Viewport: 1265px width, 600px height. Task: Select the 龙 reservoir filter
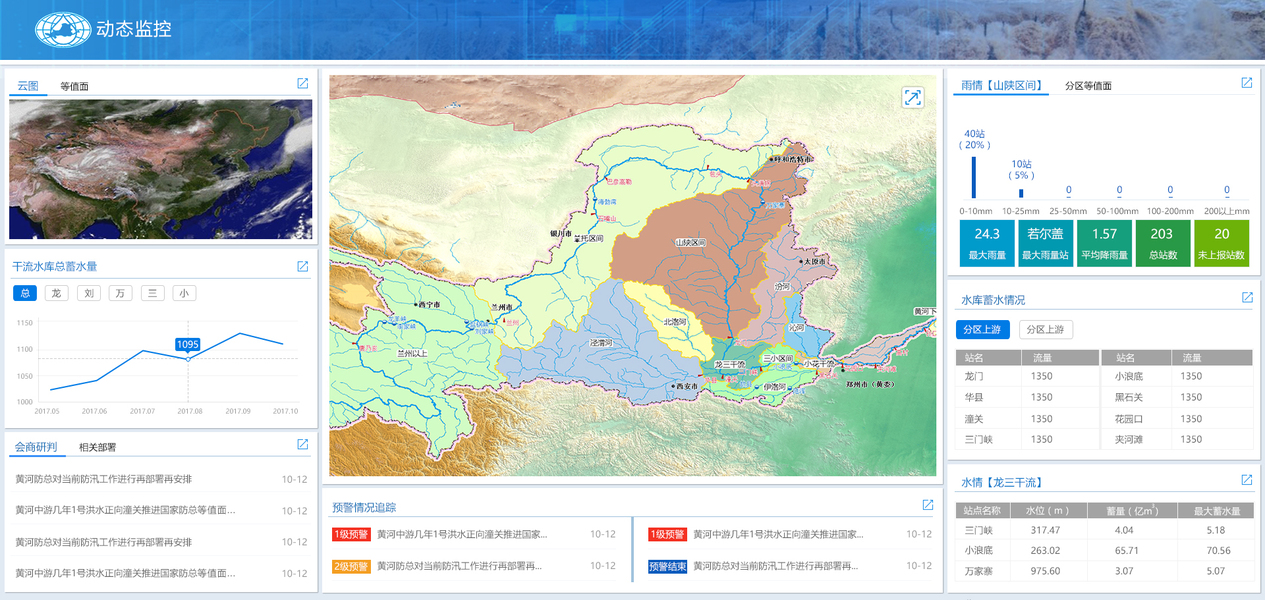click(57, 293)
